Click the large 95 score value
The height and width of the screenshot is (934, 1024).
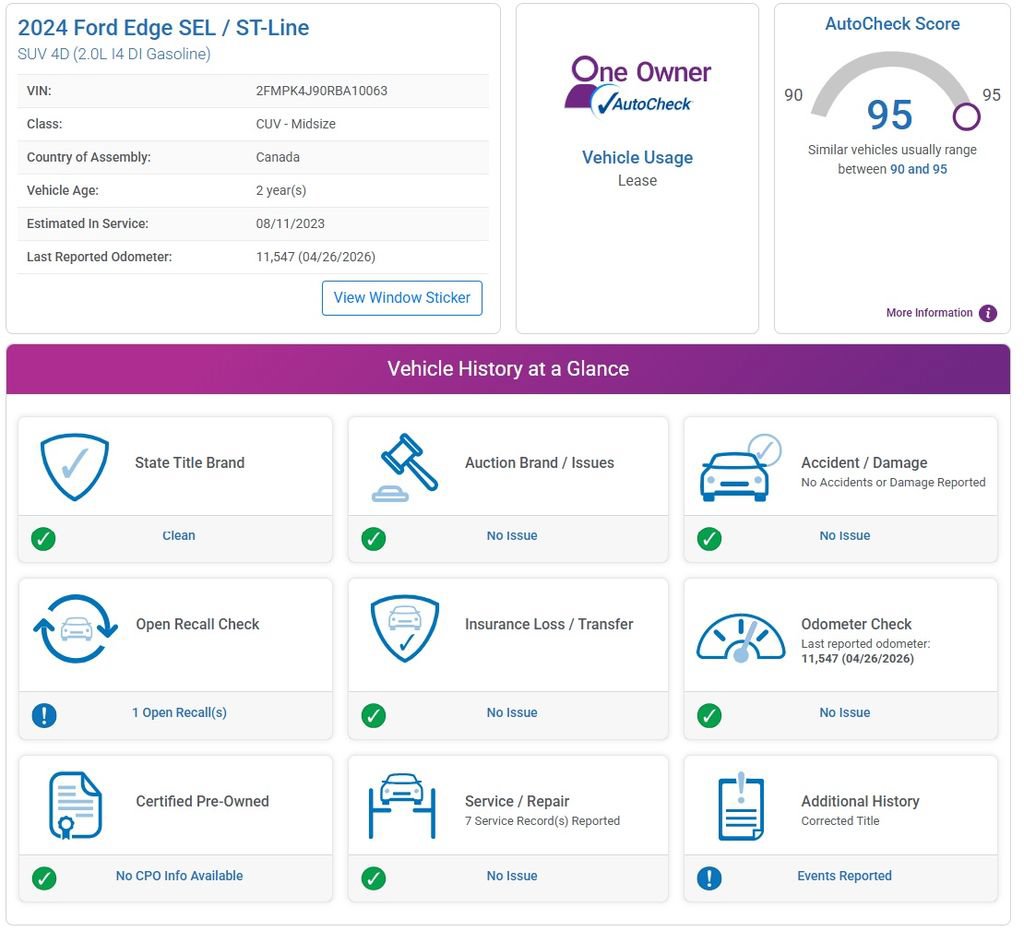(889, 115)
